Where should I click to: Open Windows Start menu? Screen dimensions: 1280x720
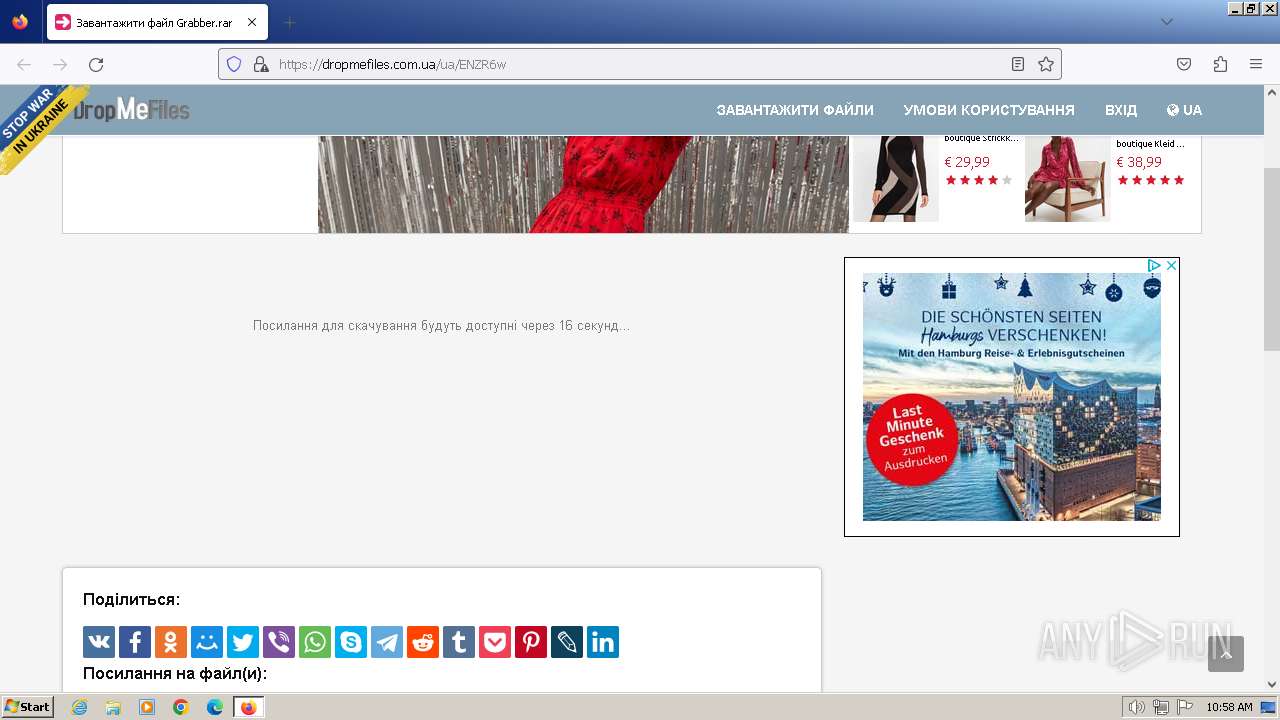coord(27,706)
